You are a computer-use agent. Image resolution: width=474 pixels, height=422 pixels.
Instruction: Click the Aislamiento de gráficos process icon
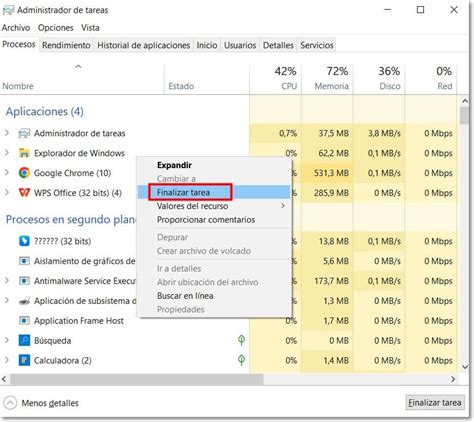coord(24,261)
